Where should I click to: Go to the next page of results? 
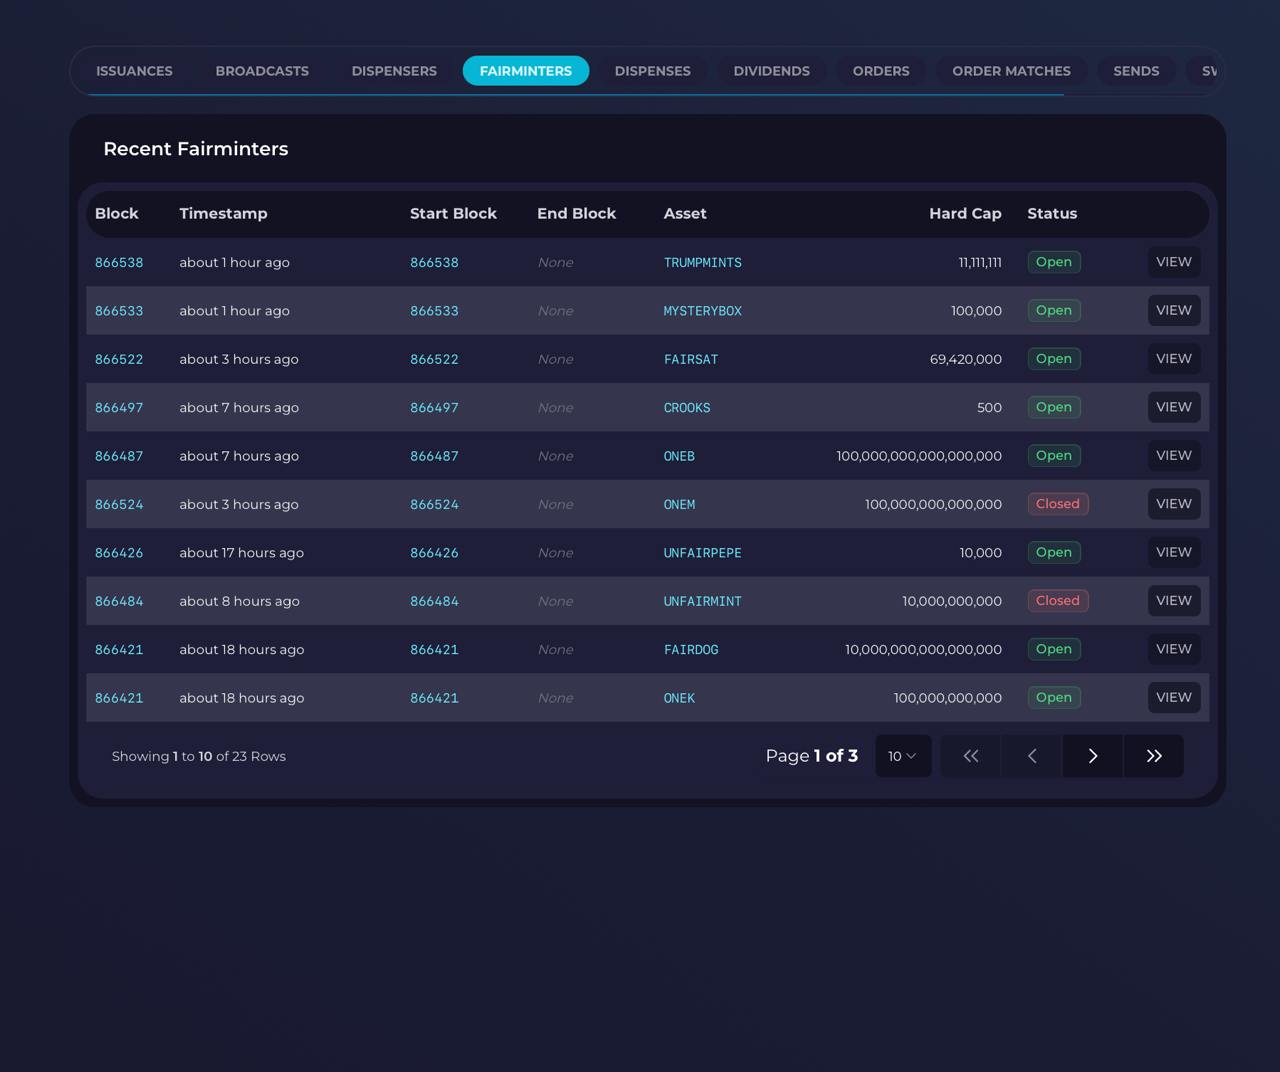pyautogui.click(x=1093, y=756)
